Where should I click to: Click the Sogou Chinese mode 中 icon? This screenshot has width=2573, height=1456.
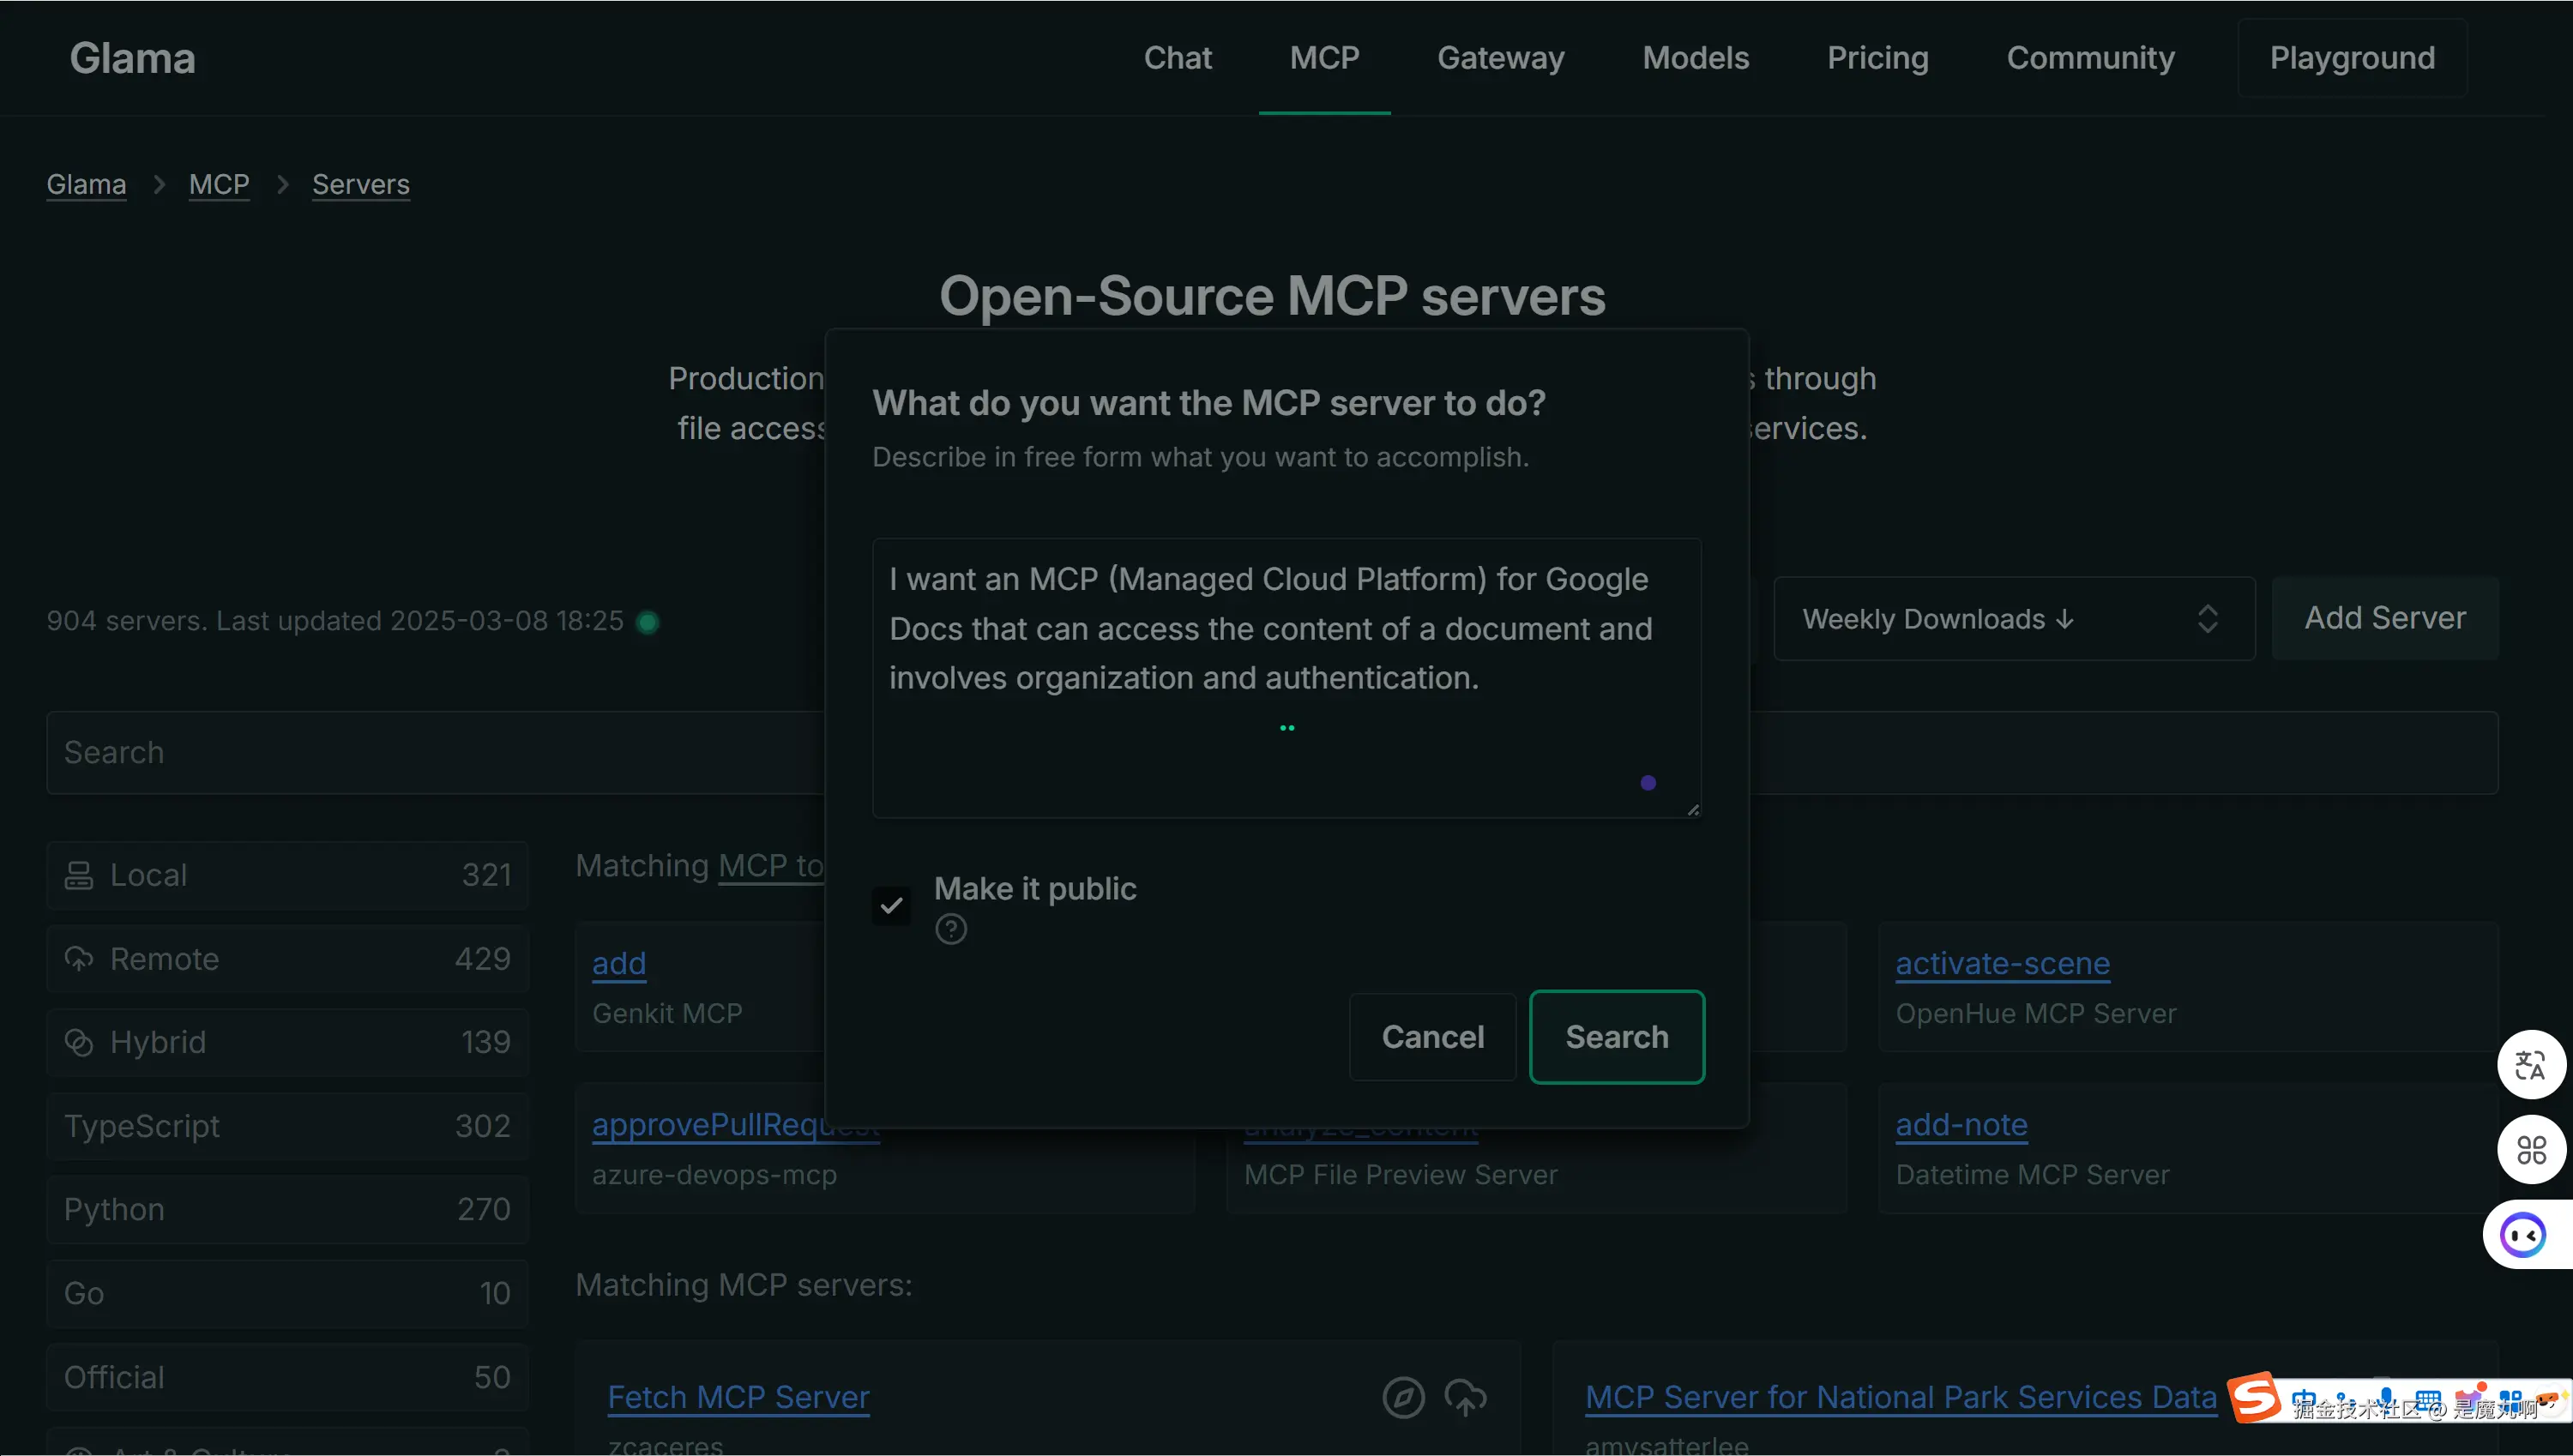[2304, 1399]
